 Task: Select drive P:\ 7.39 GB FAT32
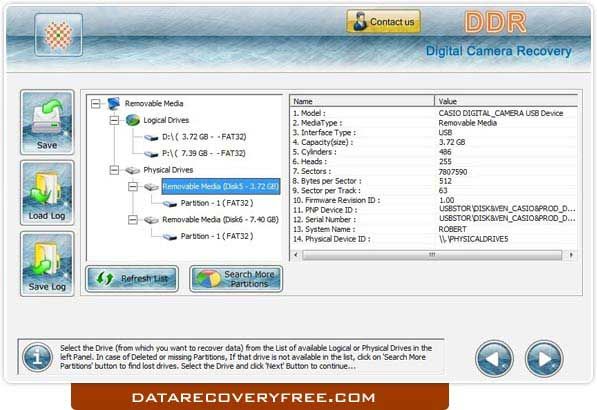pos(204,153)
